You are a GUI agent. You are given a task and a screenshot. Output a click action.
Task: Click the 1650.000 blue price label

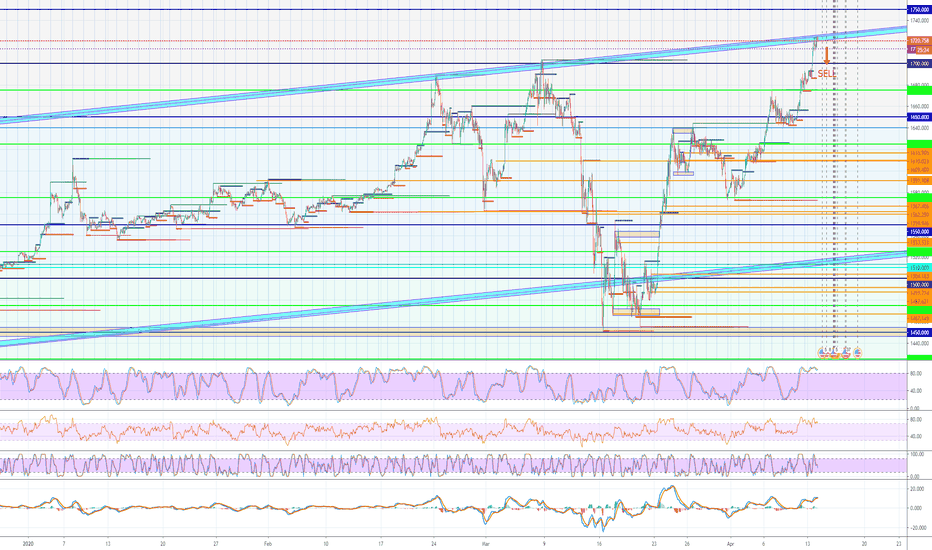pos(920,118)
